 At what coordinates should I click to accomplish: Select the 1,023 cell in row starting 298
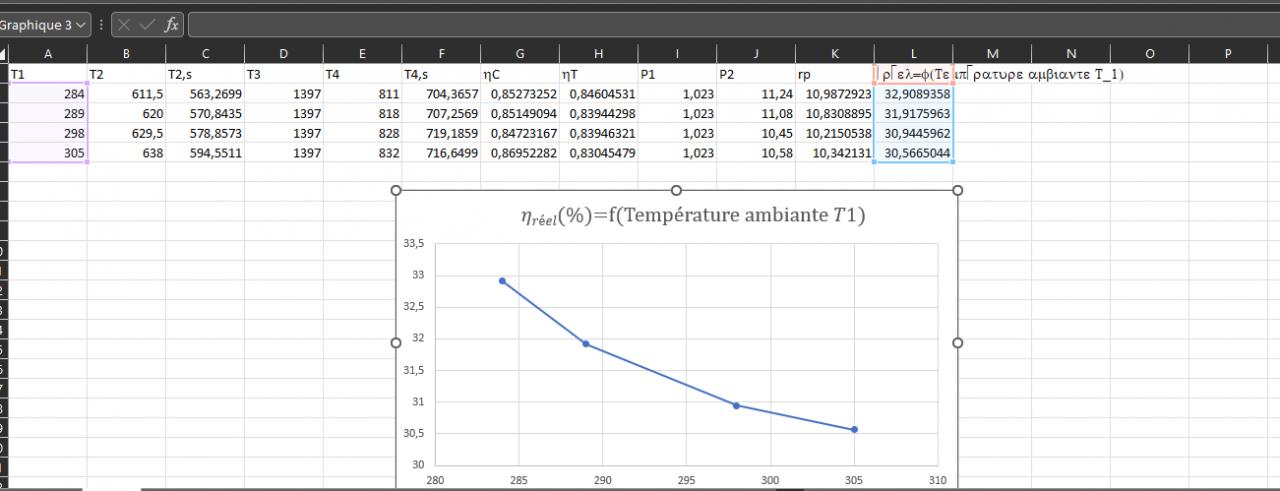point(677,133)
